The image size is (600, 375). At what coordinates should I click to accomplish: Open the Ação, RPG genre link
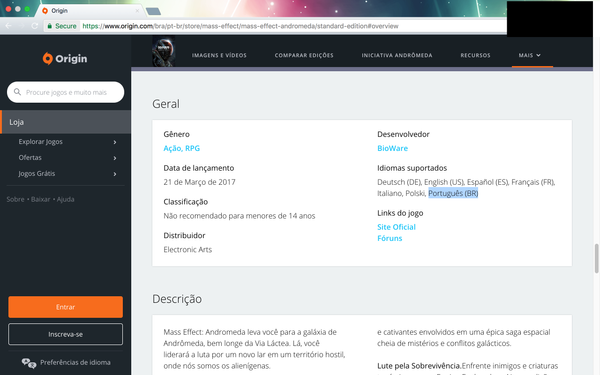click(x=181, y=148)
